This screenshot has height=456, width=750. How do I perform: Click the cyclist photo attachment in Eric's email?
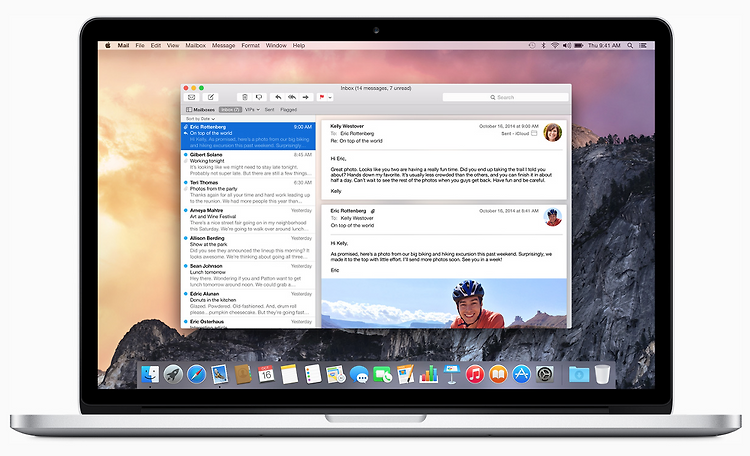tap(444, 303)
